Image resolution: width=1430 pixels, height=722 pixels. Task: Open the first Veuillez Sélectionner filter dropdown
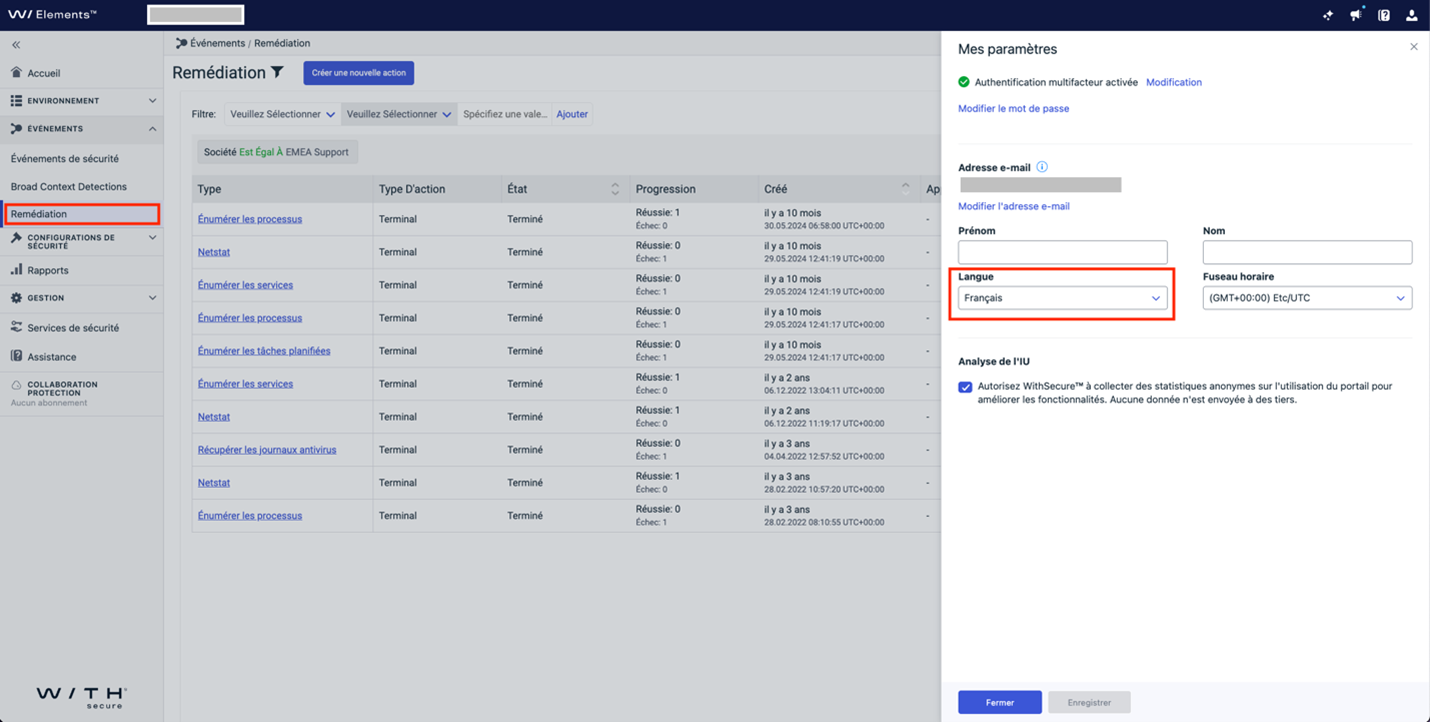282,114
